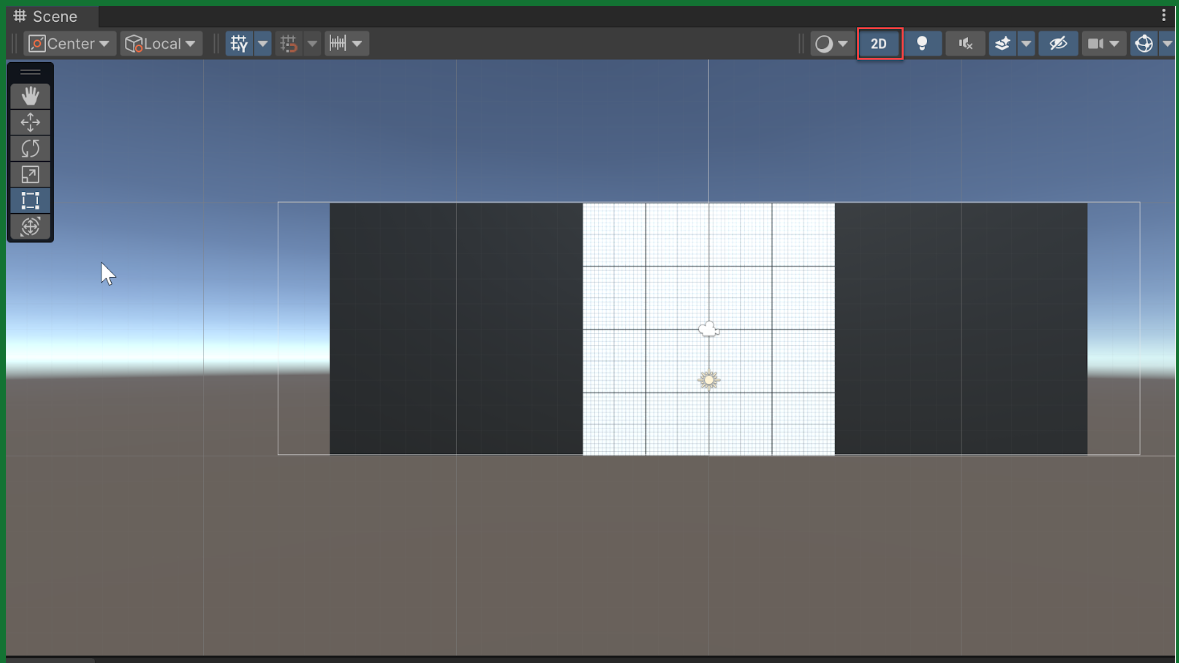The width and height of the screenshot is (1179, 663).
Task: Select the Scale tool
Action: [x=30, y=175]
